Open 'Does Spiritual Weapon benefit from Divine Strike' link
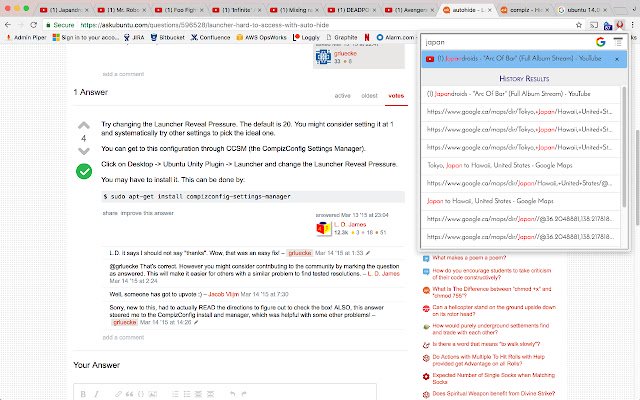Screen dimensions: 640x400 (x=493, y=394)
